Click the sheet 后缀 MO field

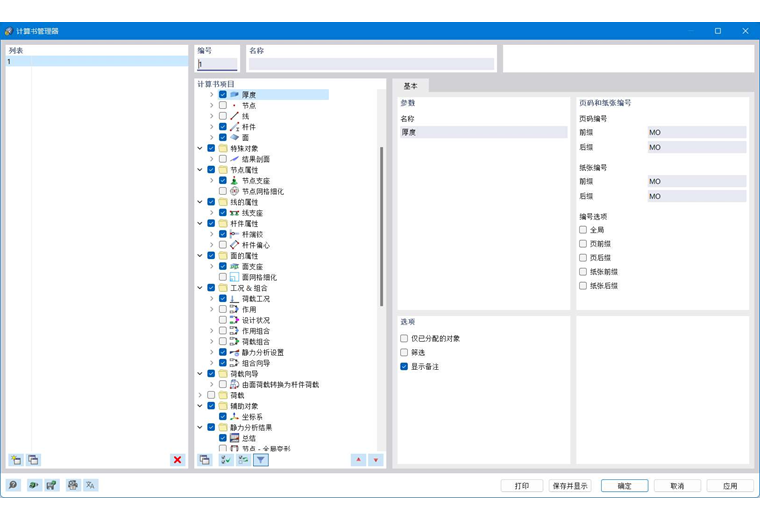697,196
